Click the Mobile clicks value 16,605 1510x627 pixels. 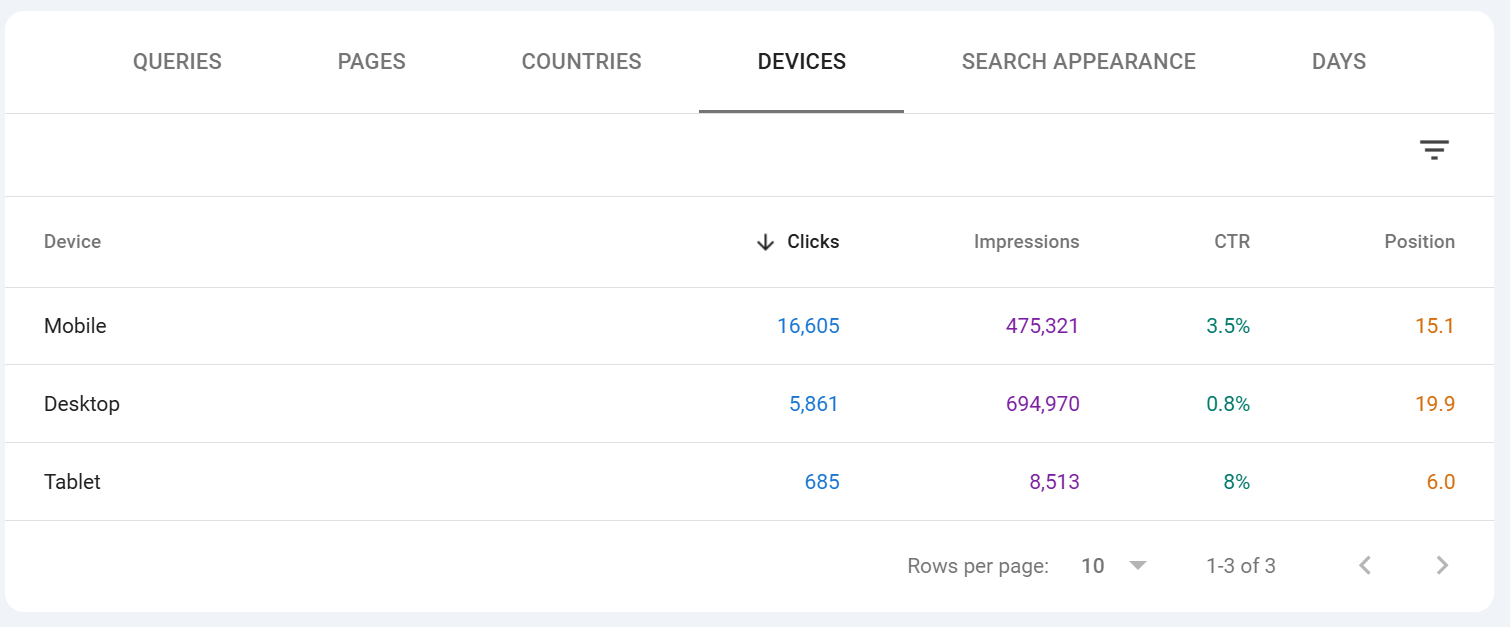pyautogui.click(x=808, y=326)
